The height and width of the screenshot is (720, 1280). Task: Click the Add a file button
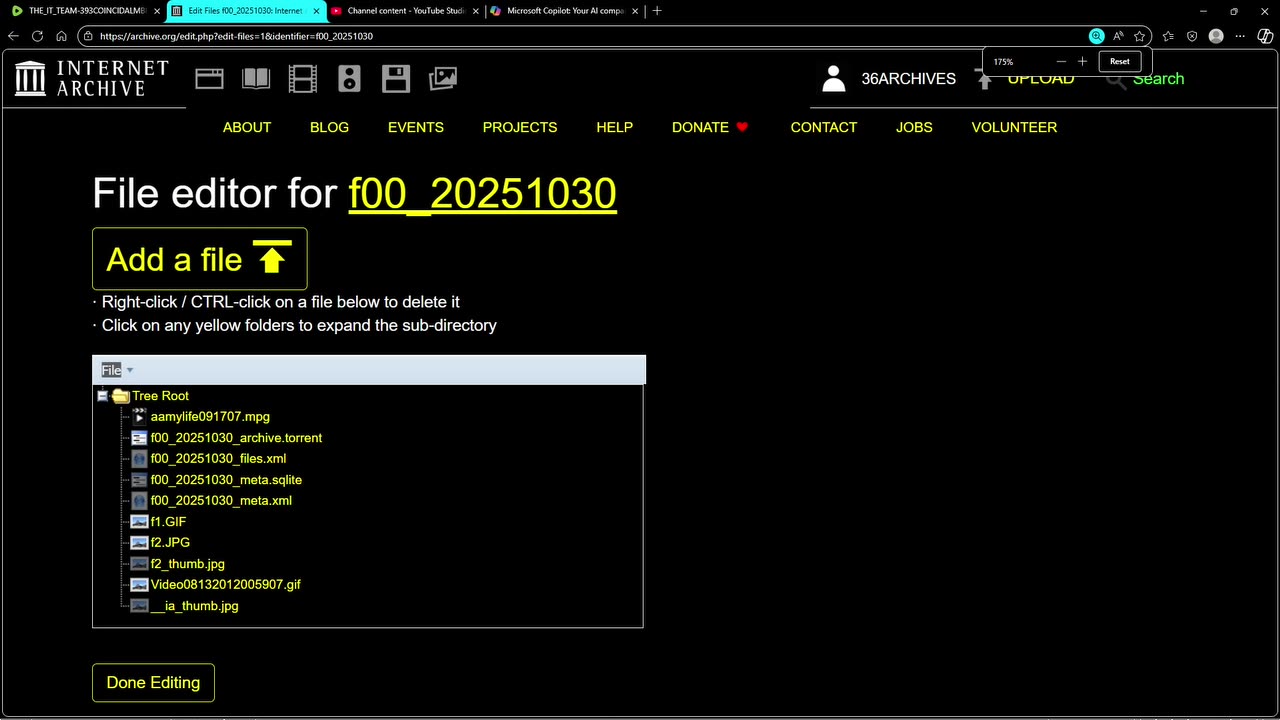(199, 259)
